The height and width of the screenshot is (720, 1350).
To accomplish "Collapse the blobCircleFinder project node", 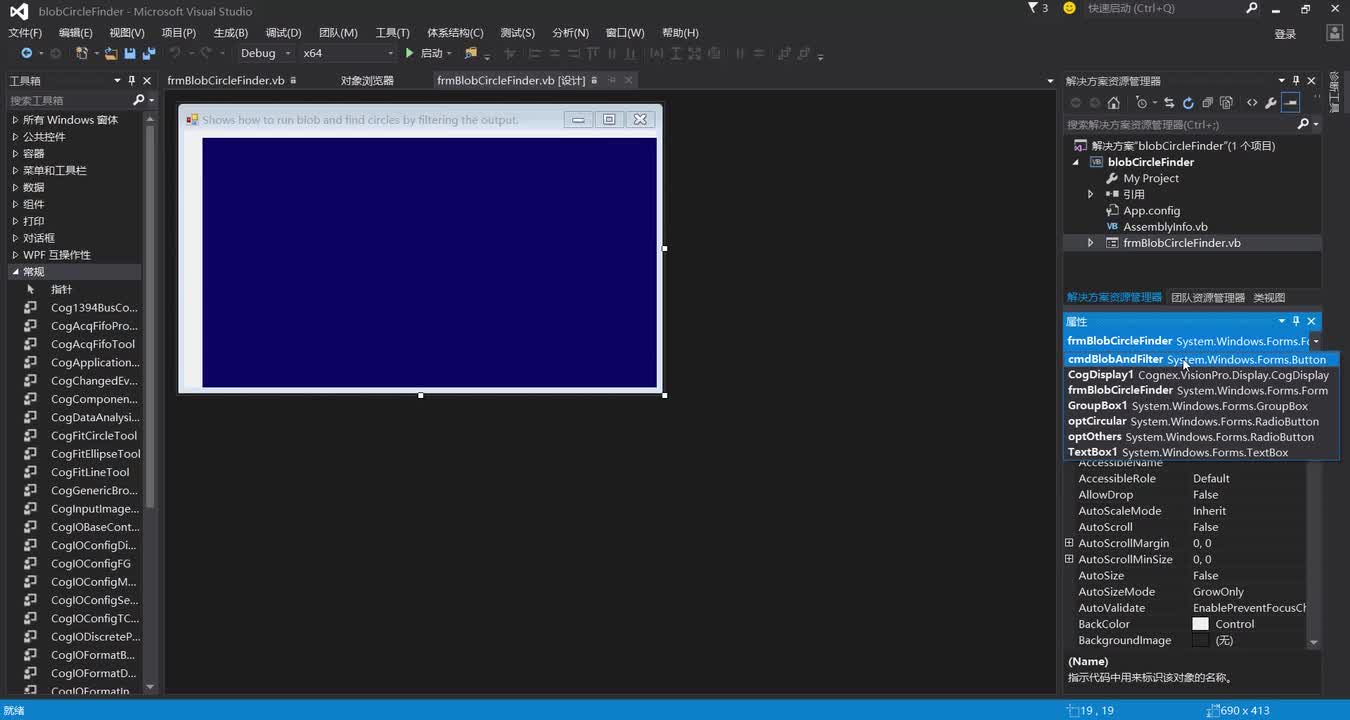I will 1076,162.
